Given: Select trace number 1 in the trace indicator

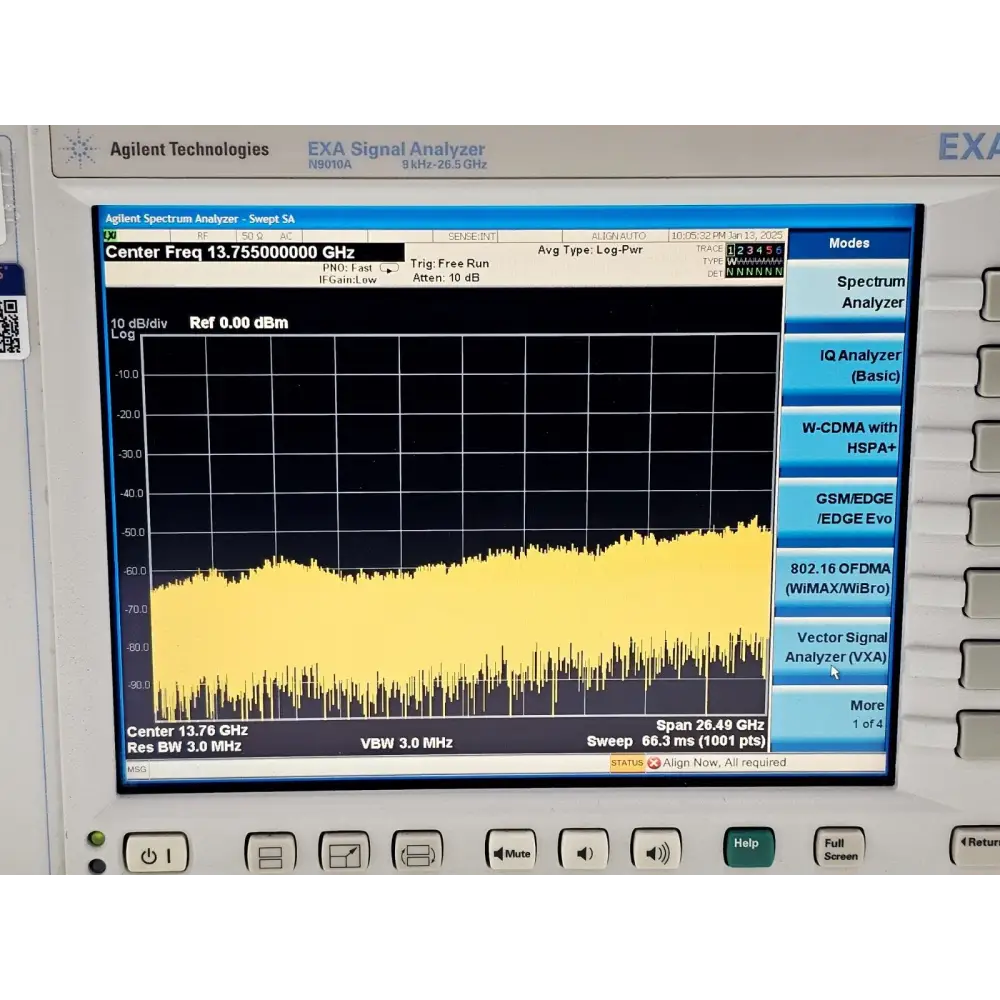Looking at the screenshot, I should (731, 251).
